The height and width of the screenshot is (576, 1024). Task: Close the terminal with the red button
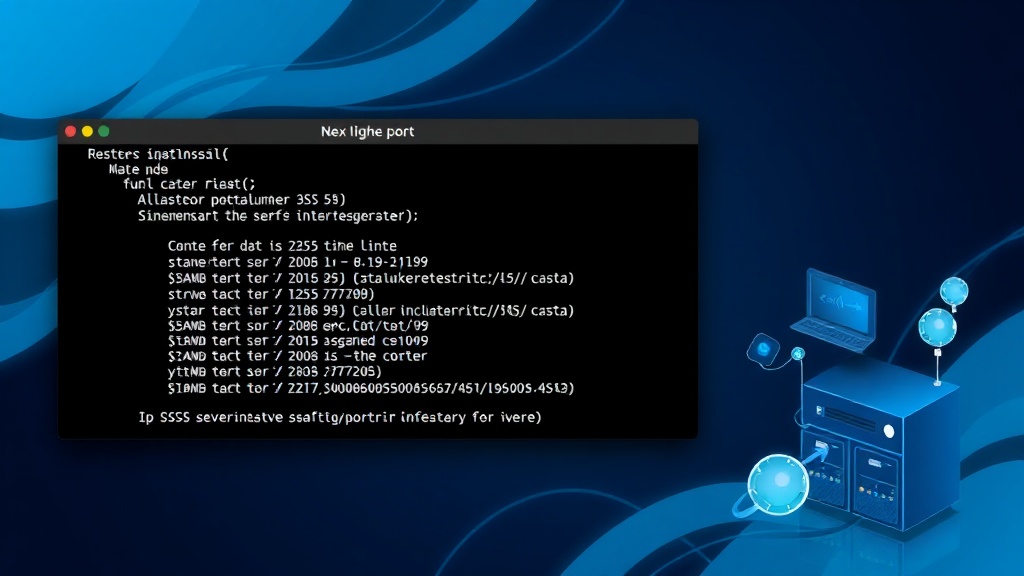(70, 131)
